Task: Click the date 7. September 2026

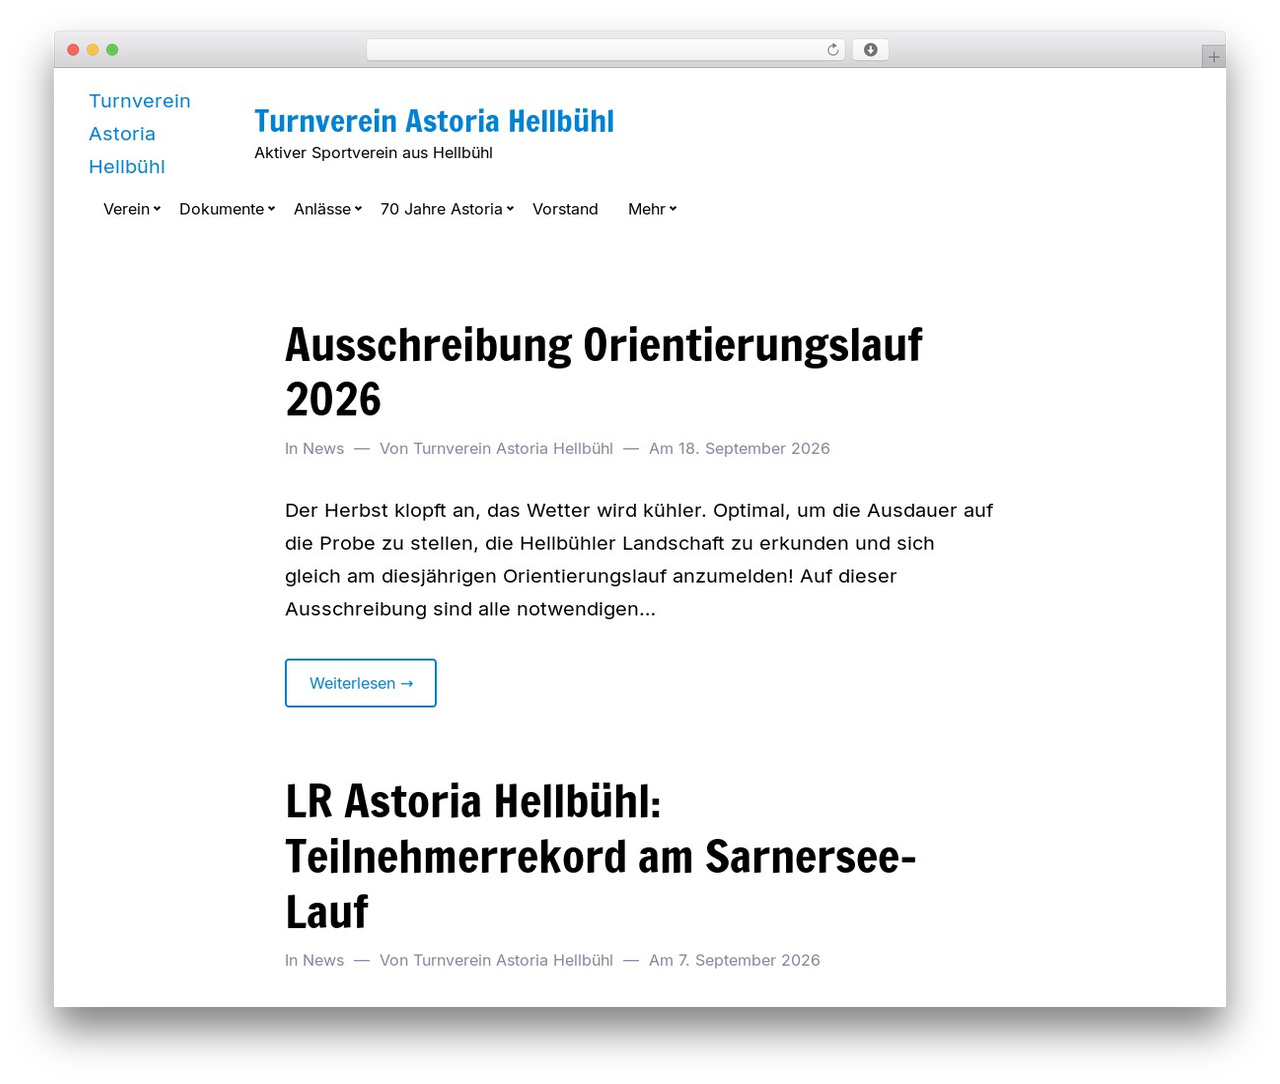Action: (x=749, y=961)
